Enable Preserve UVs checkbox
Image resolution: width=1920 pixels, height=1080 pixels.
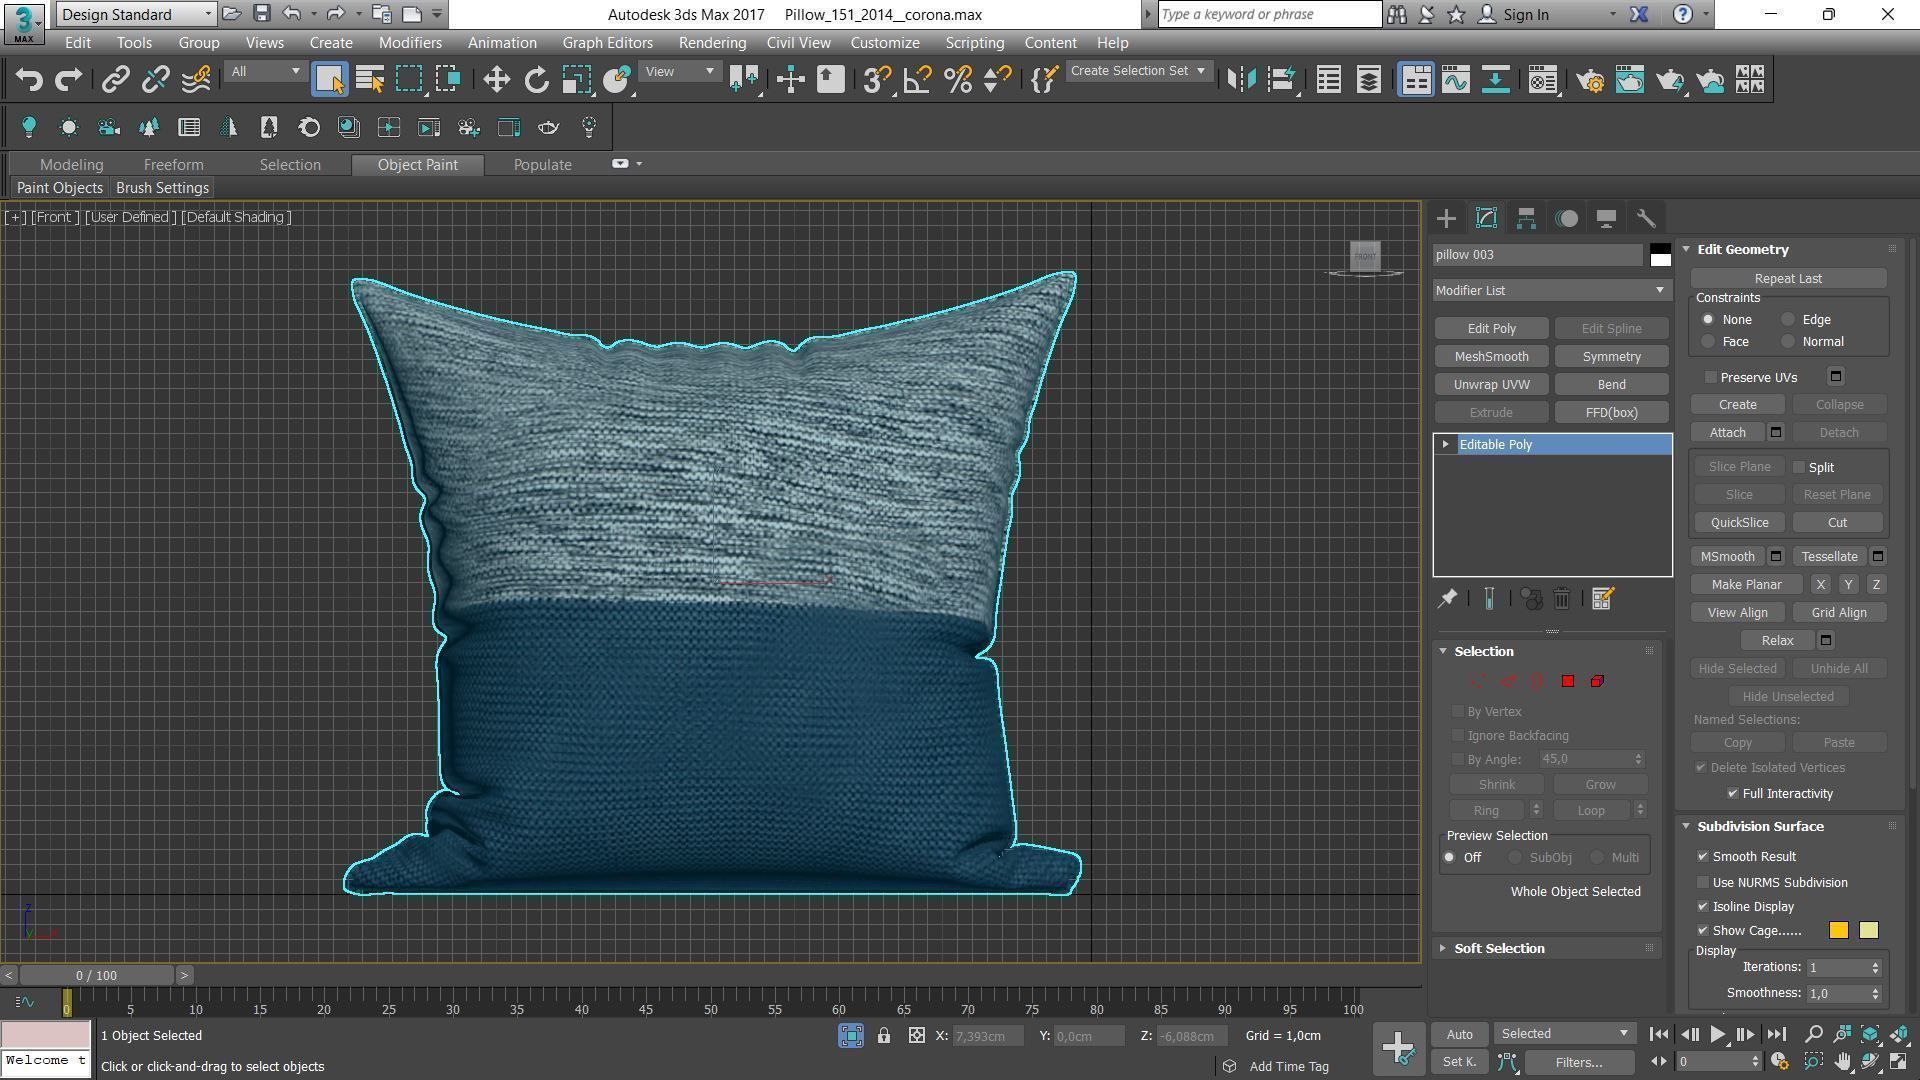coord(1711,378)
